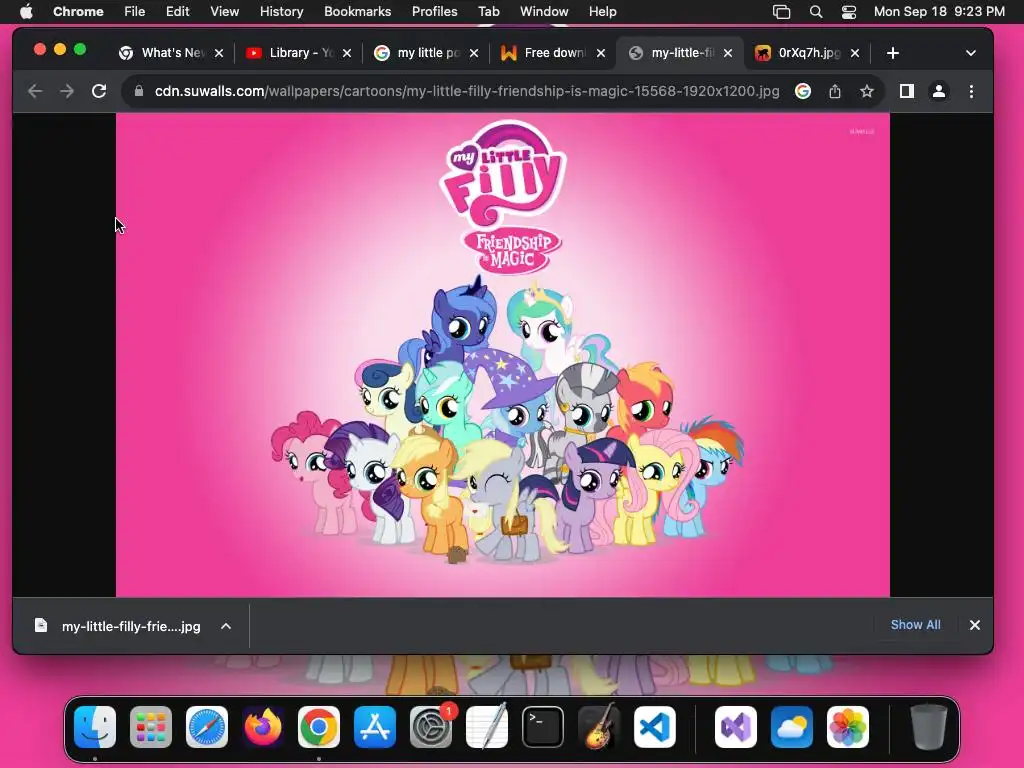The height and width of the screenshot is (768, 1024).
Task: Close the What's New tab
Action: point(219,53)
